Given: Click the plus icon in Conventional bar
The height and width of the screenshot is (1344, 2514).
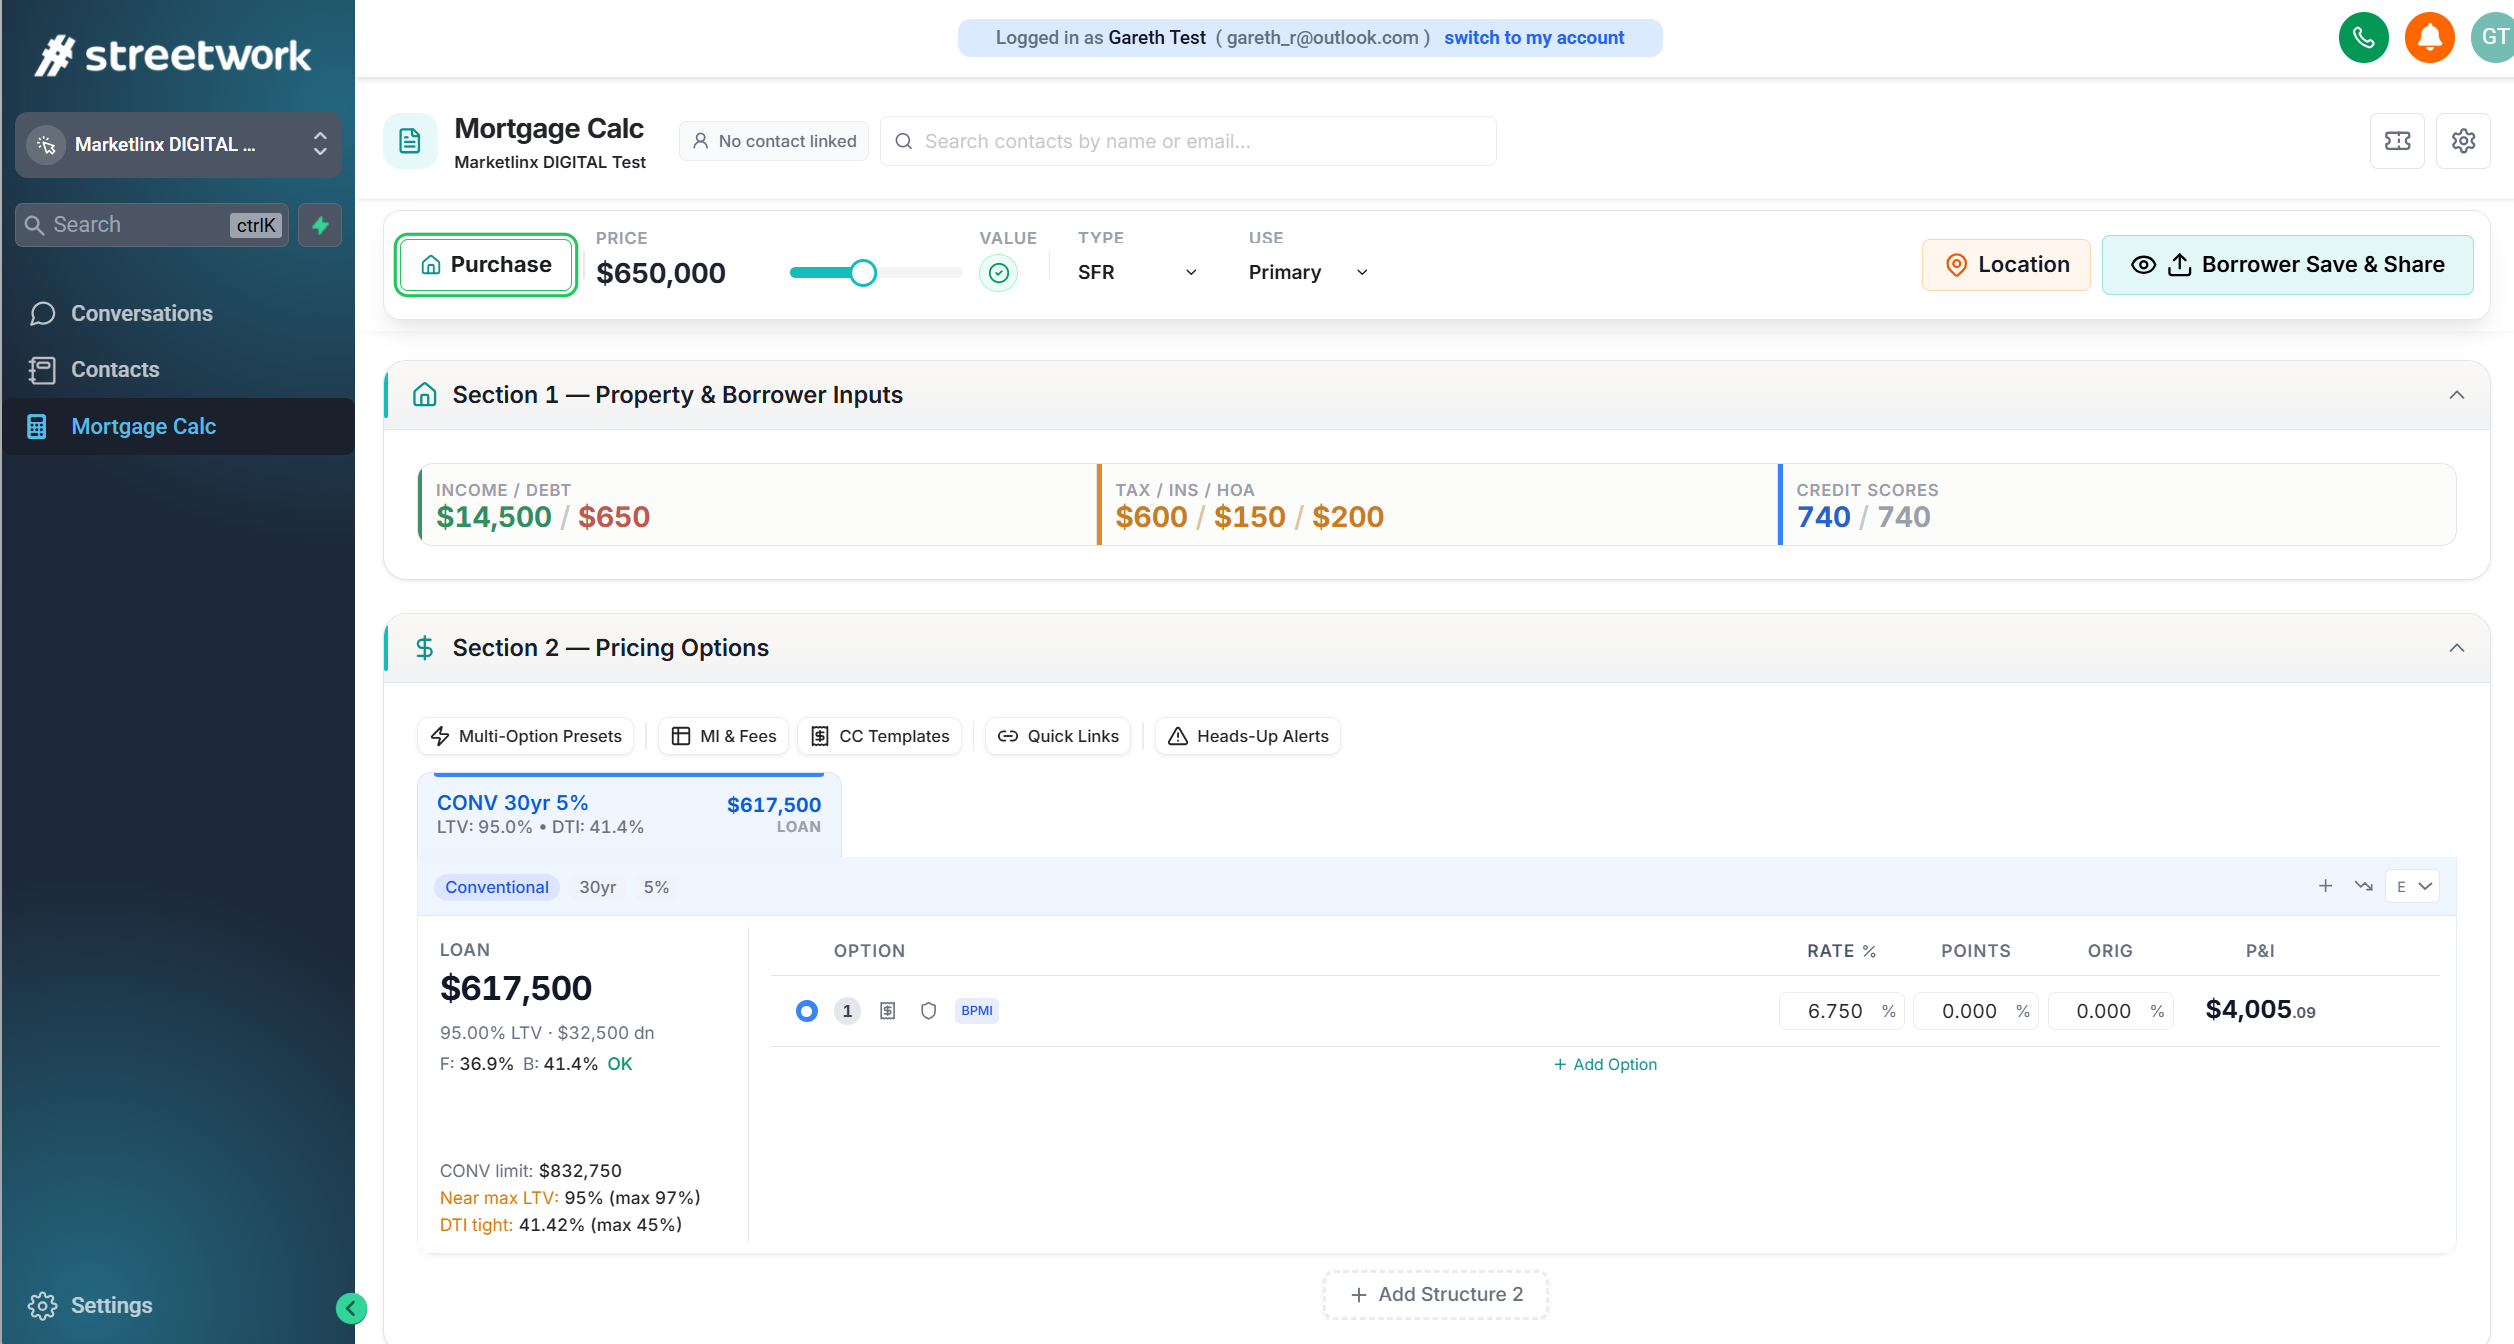Looking at the screenshot, I should pos(2325,886).
